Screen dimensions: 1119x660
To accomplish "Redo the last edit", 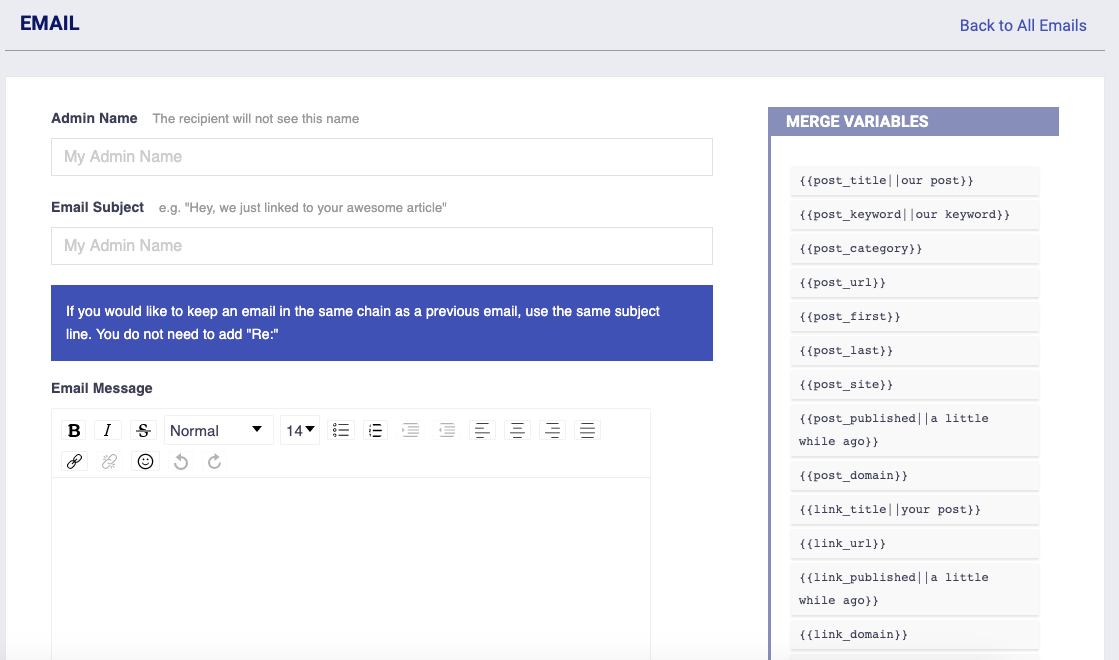I will click(x=214, y=462).
